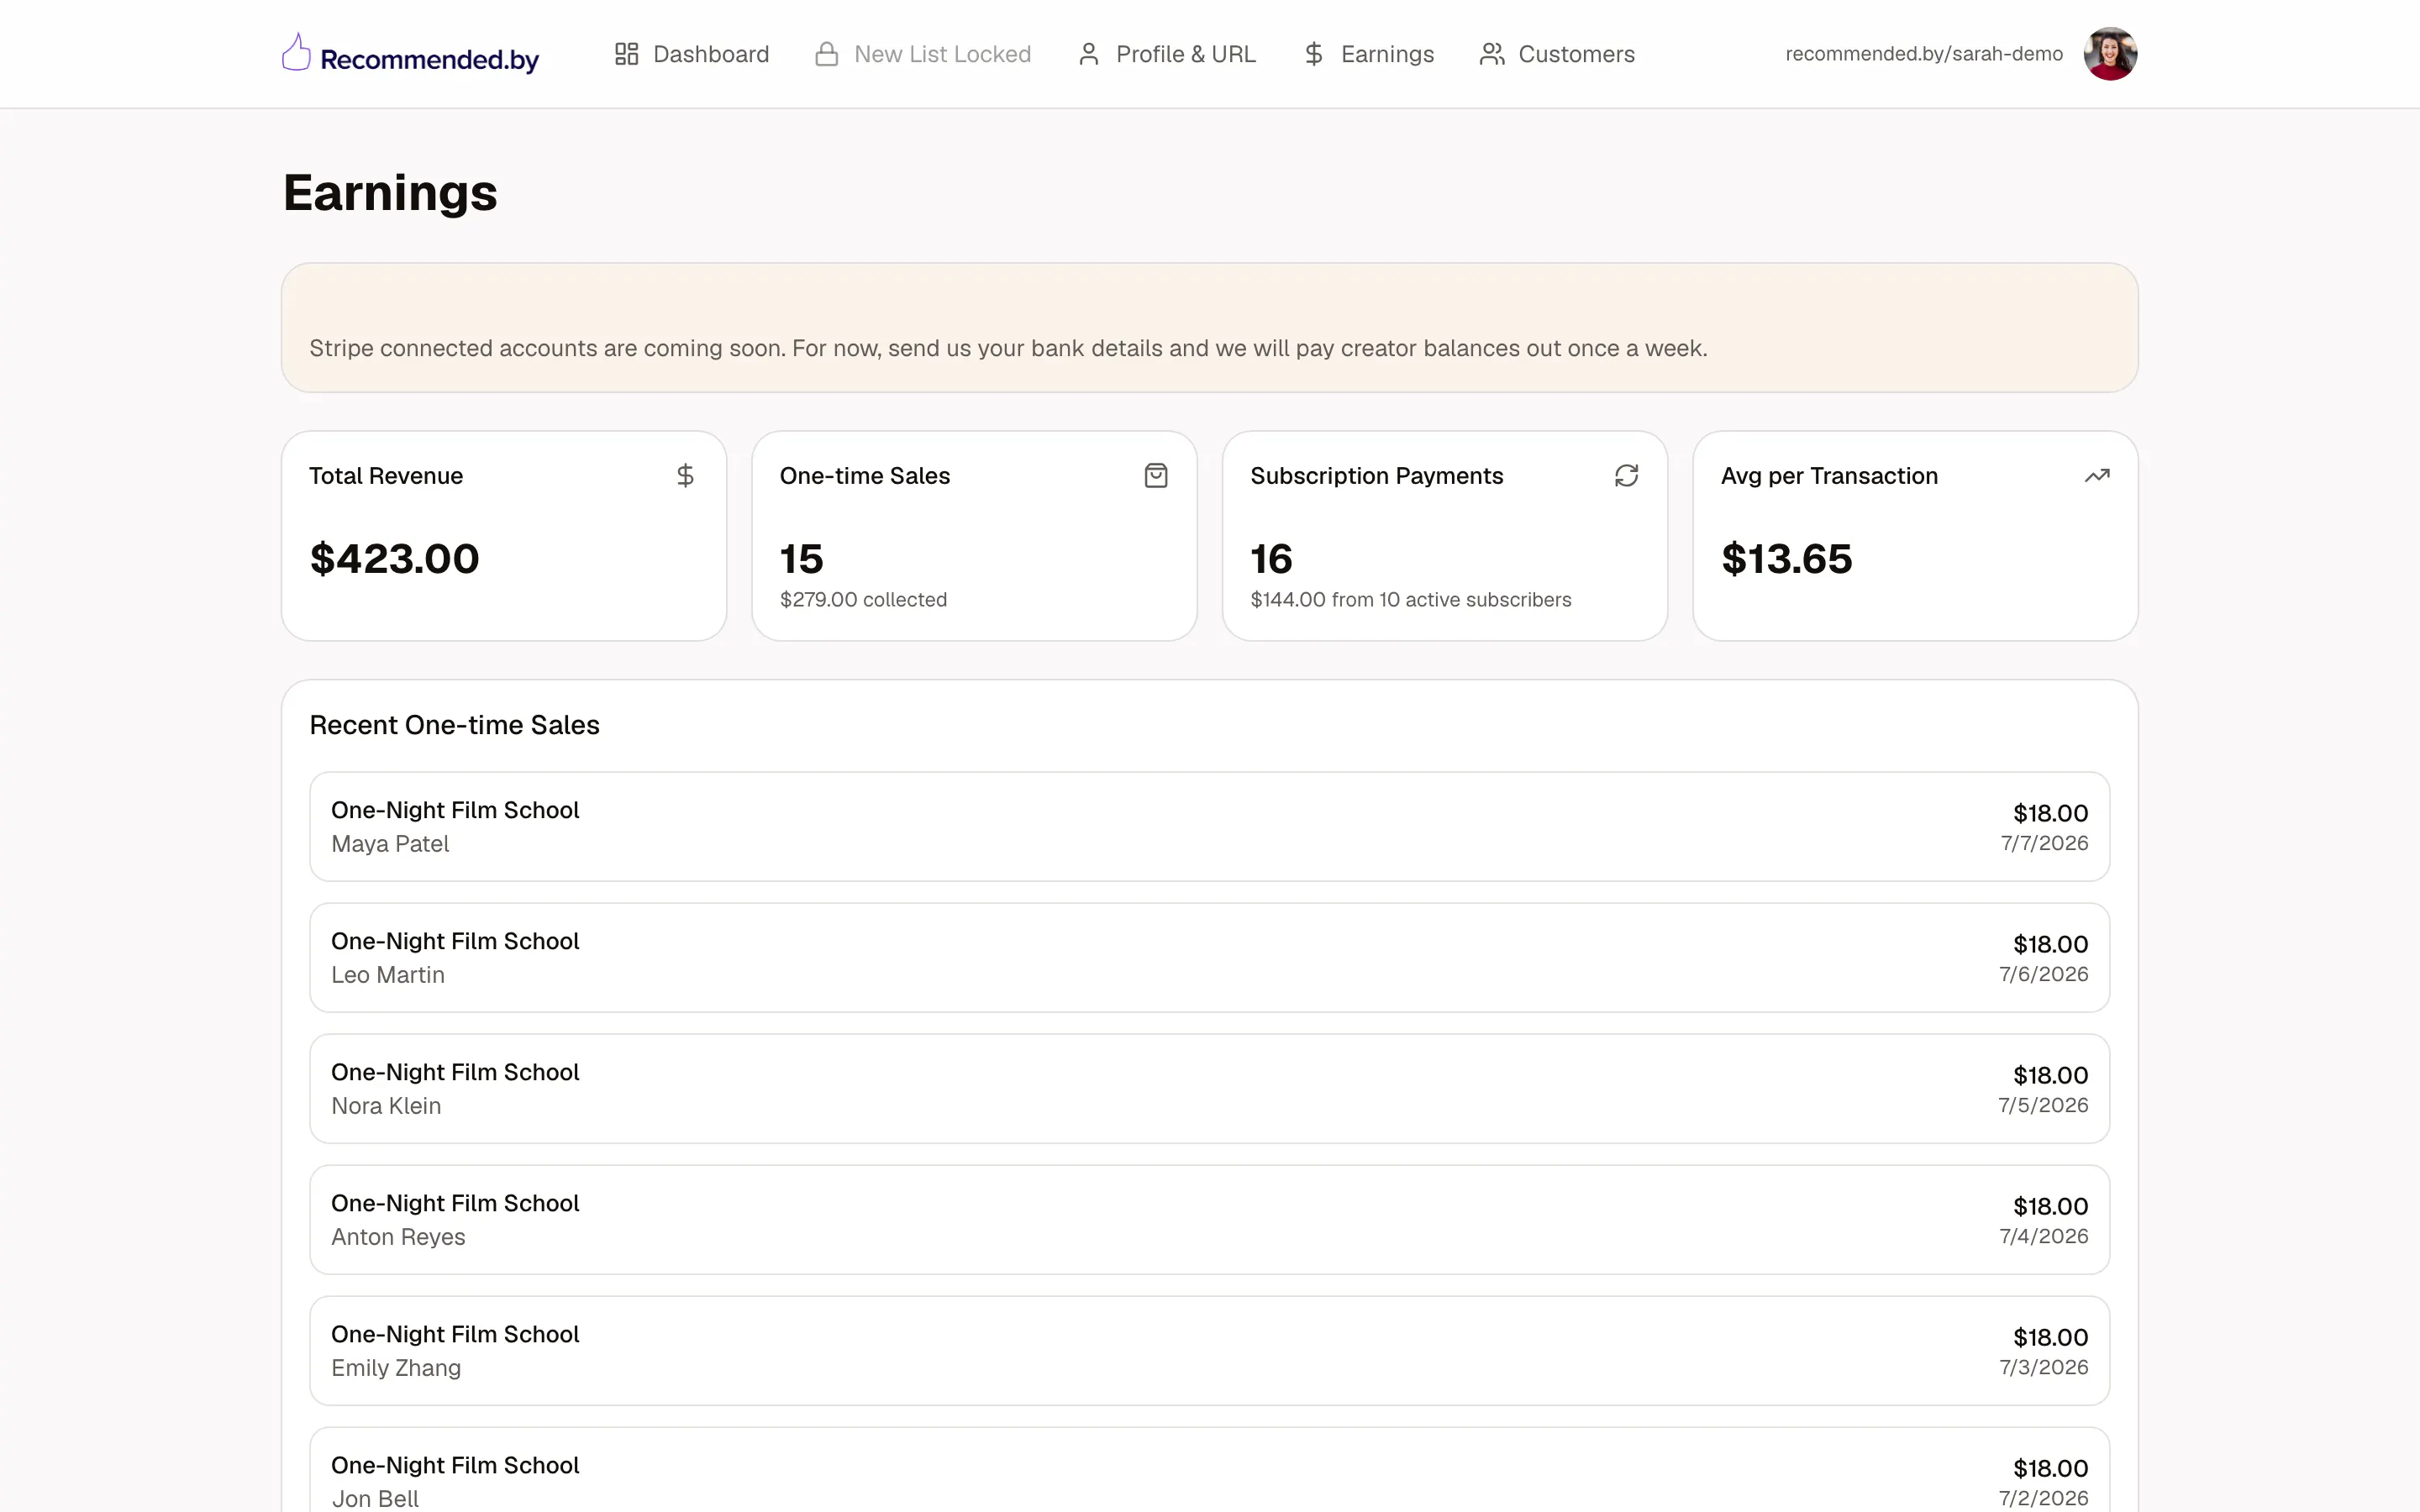
Task: Click the lock icon beside New List
Action: click(x=826, y=54)
